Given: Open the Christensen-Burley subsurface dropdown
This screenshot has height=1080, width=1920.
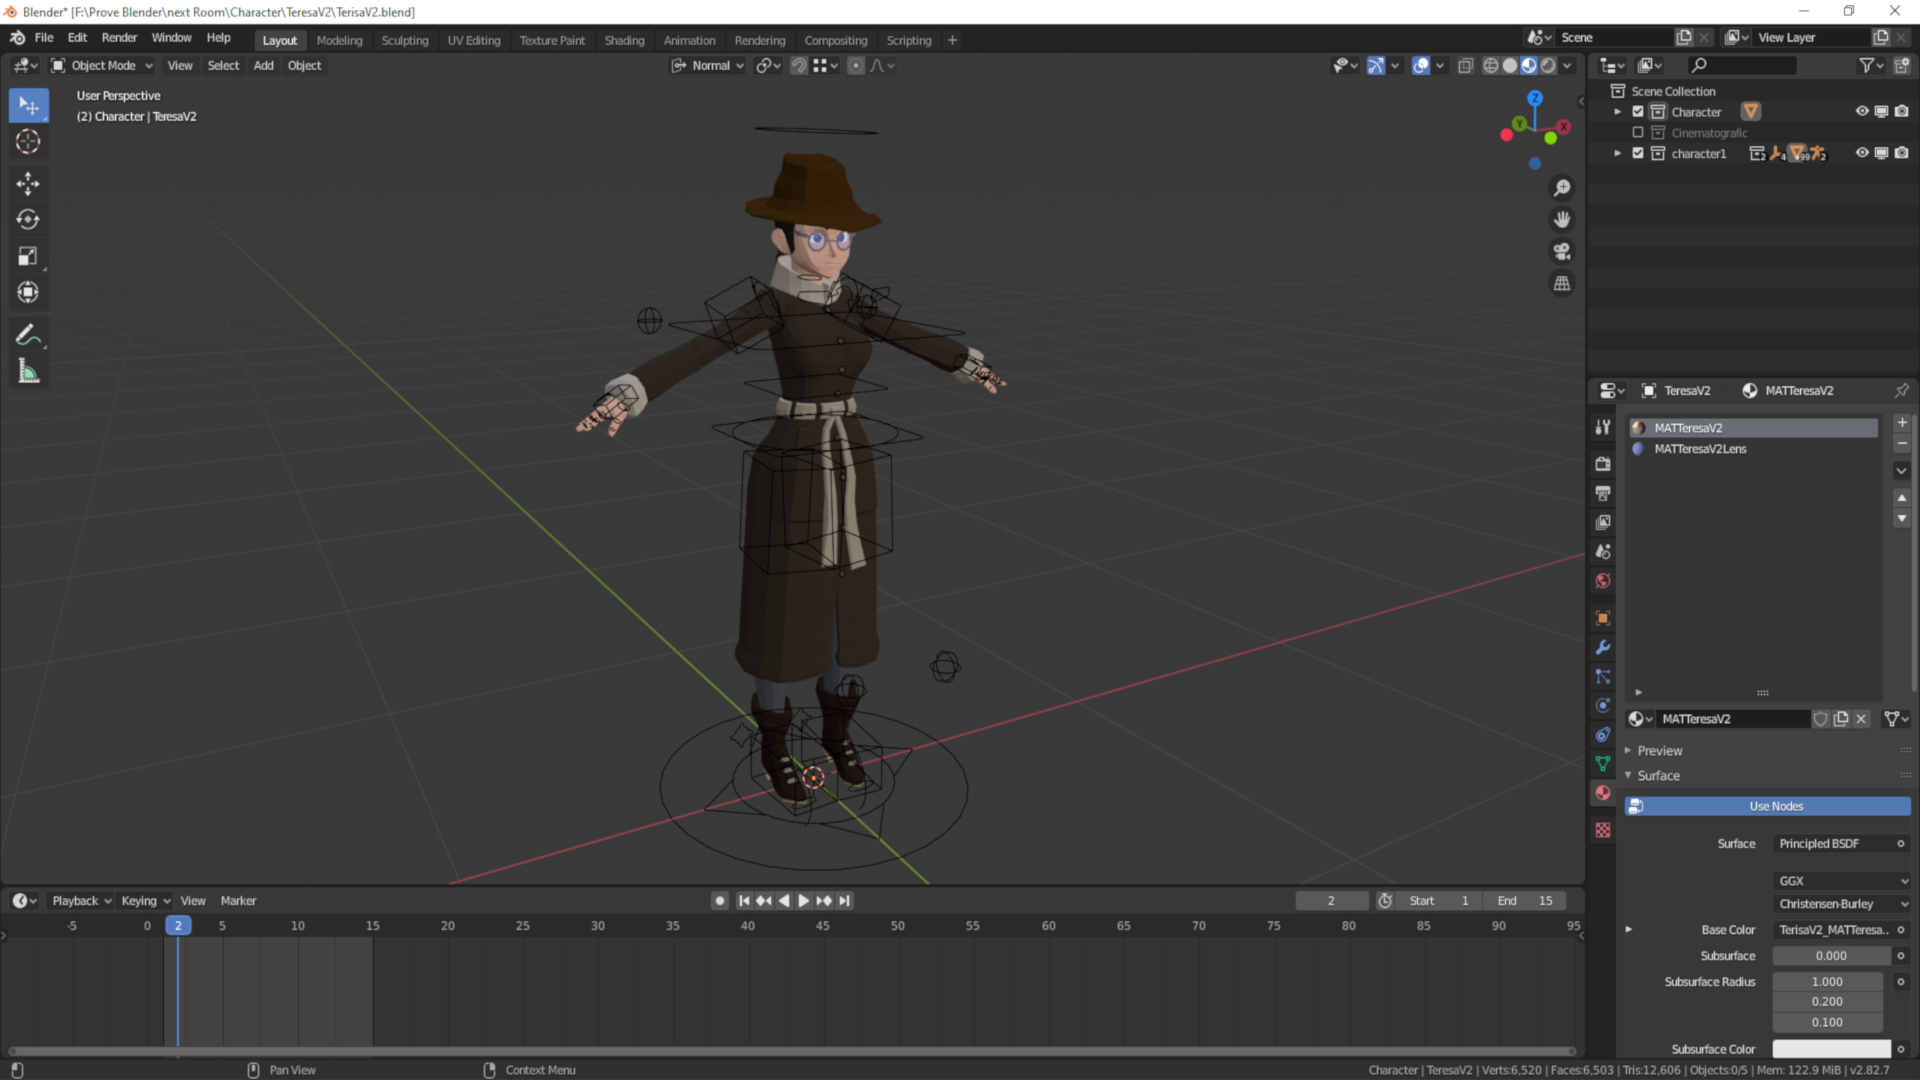Looking at the screenshot, I should coord(1842,904).
